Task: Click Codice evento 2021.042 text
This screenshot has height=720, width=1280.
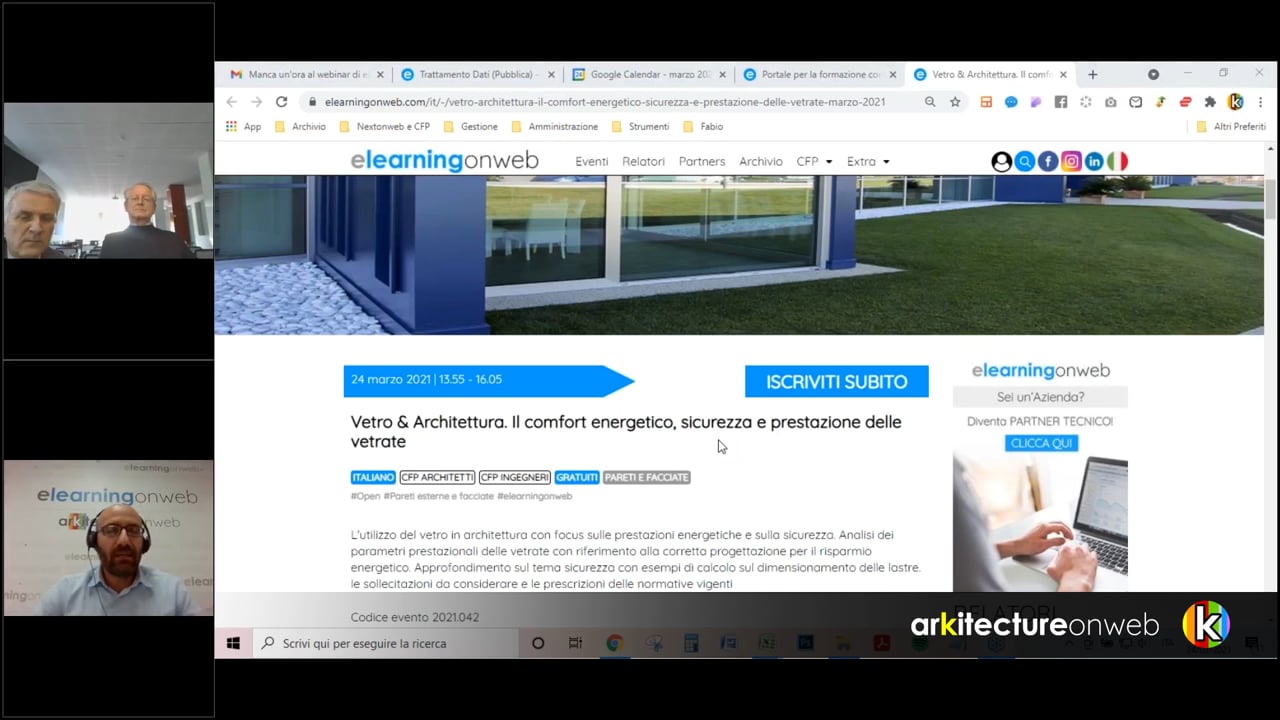Action: click(x=415, y=617)
